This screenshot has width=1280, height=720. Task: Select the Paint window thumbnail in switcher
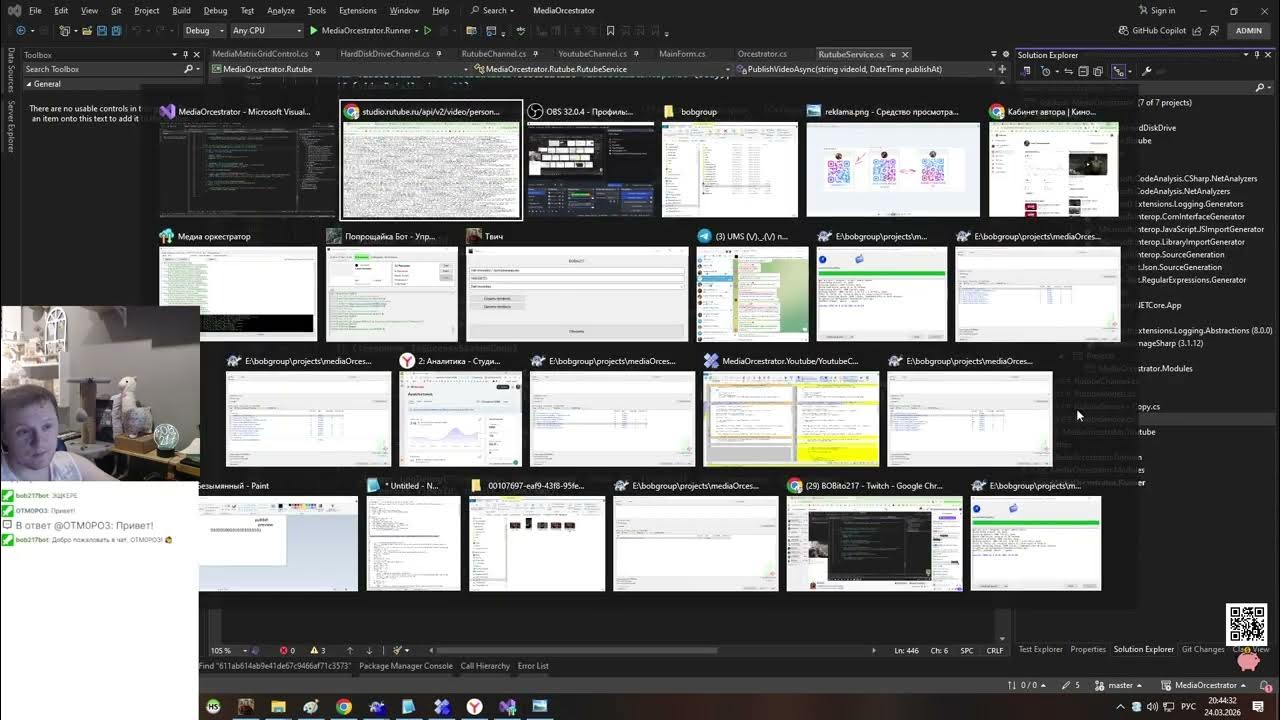tap(278, 537)
